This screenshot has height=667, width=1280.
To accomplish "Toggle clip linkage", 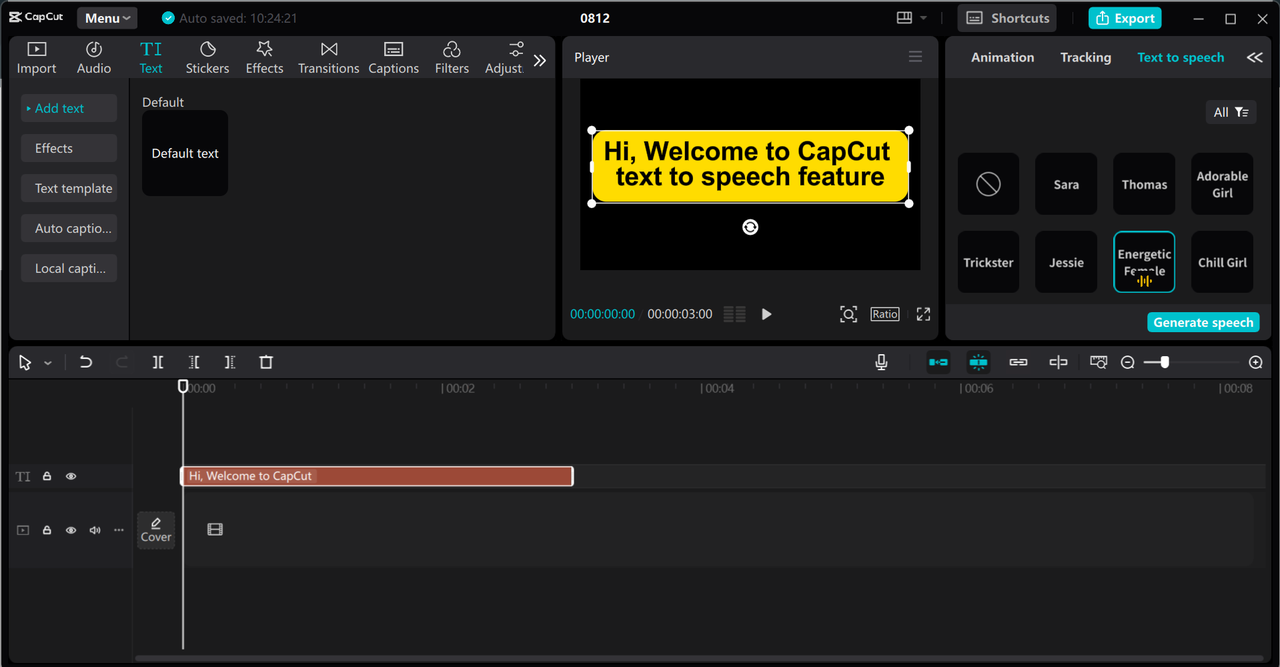I will [x=1018, y=362].
